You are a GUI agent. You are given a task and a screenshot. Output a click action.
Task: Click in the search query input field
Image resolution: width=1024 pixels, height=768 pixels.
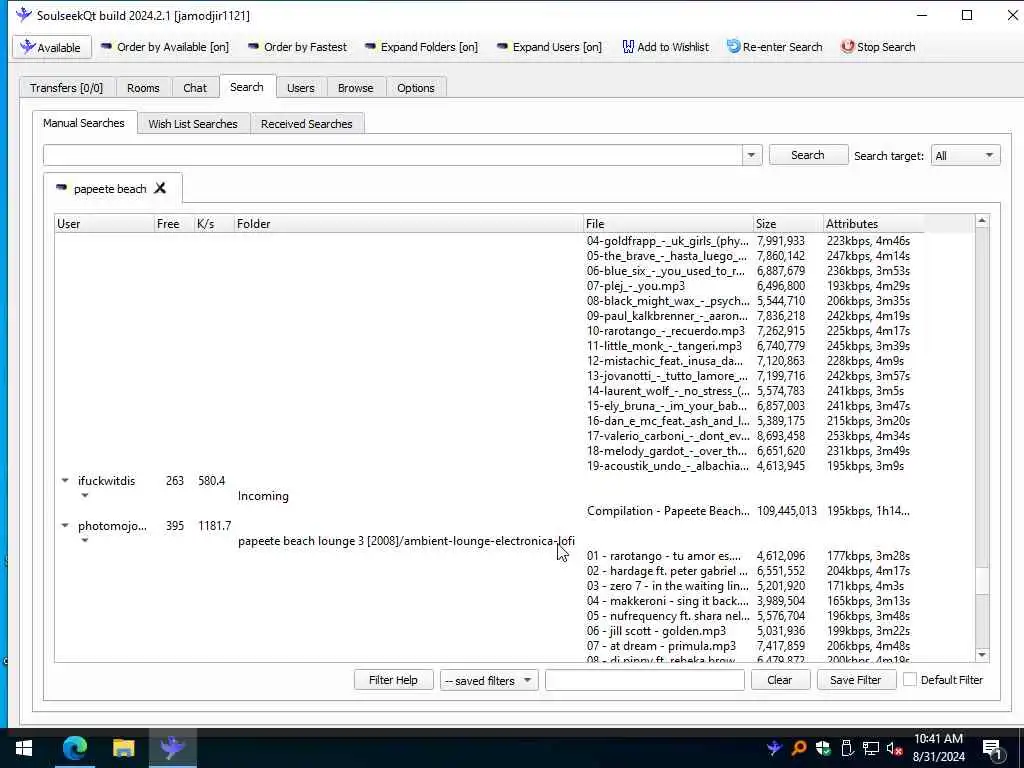[x=392, y=155]
